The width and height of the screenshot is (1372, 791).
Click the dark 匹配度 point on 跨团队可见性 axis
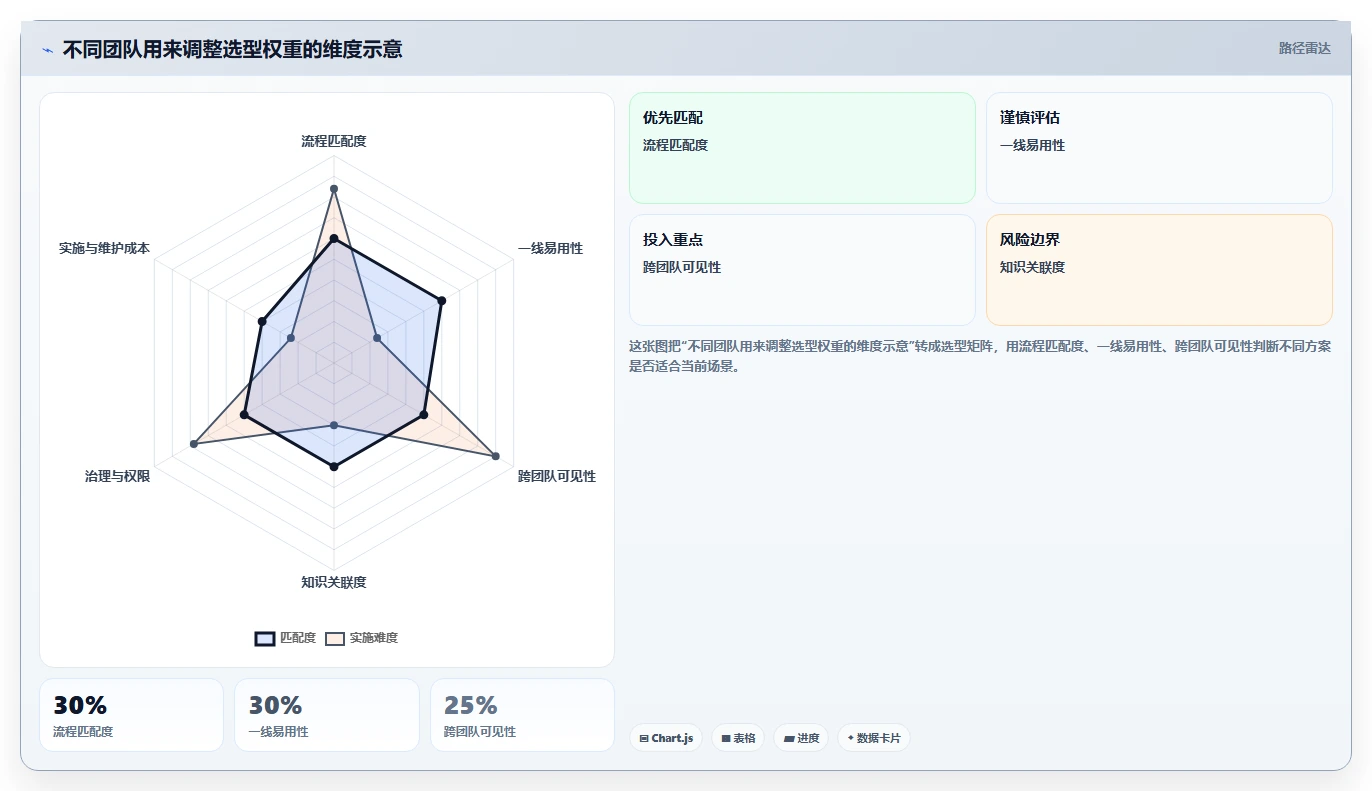click(x=424, y=414)
